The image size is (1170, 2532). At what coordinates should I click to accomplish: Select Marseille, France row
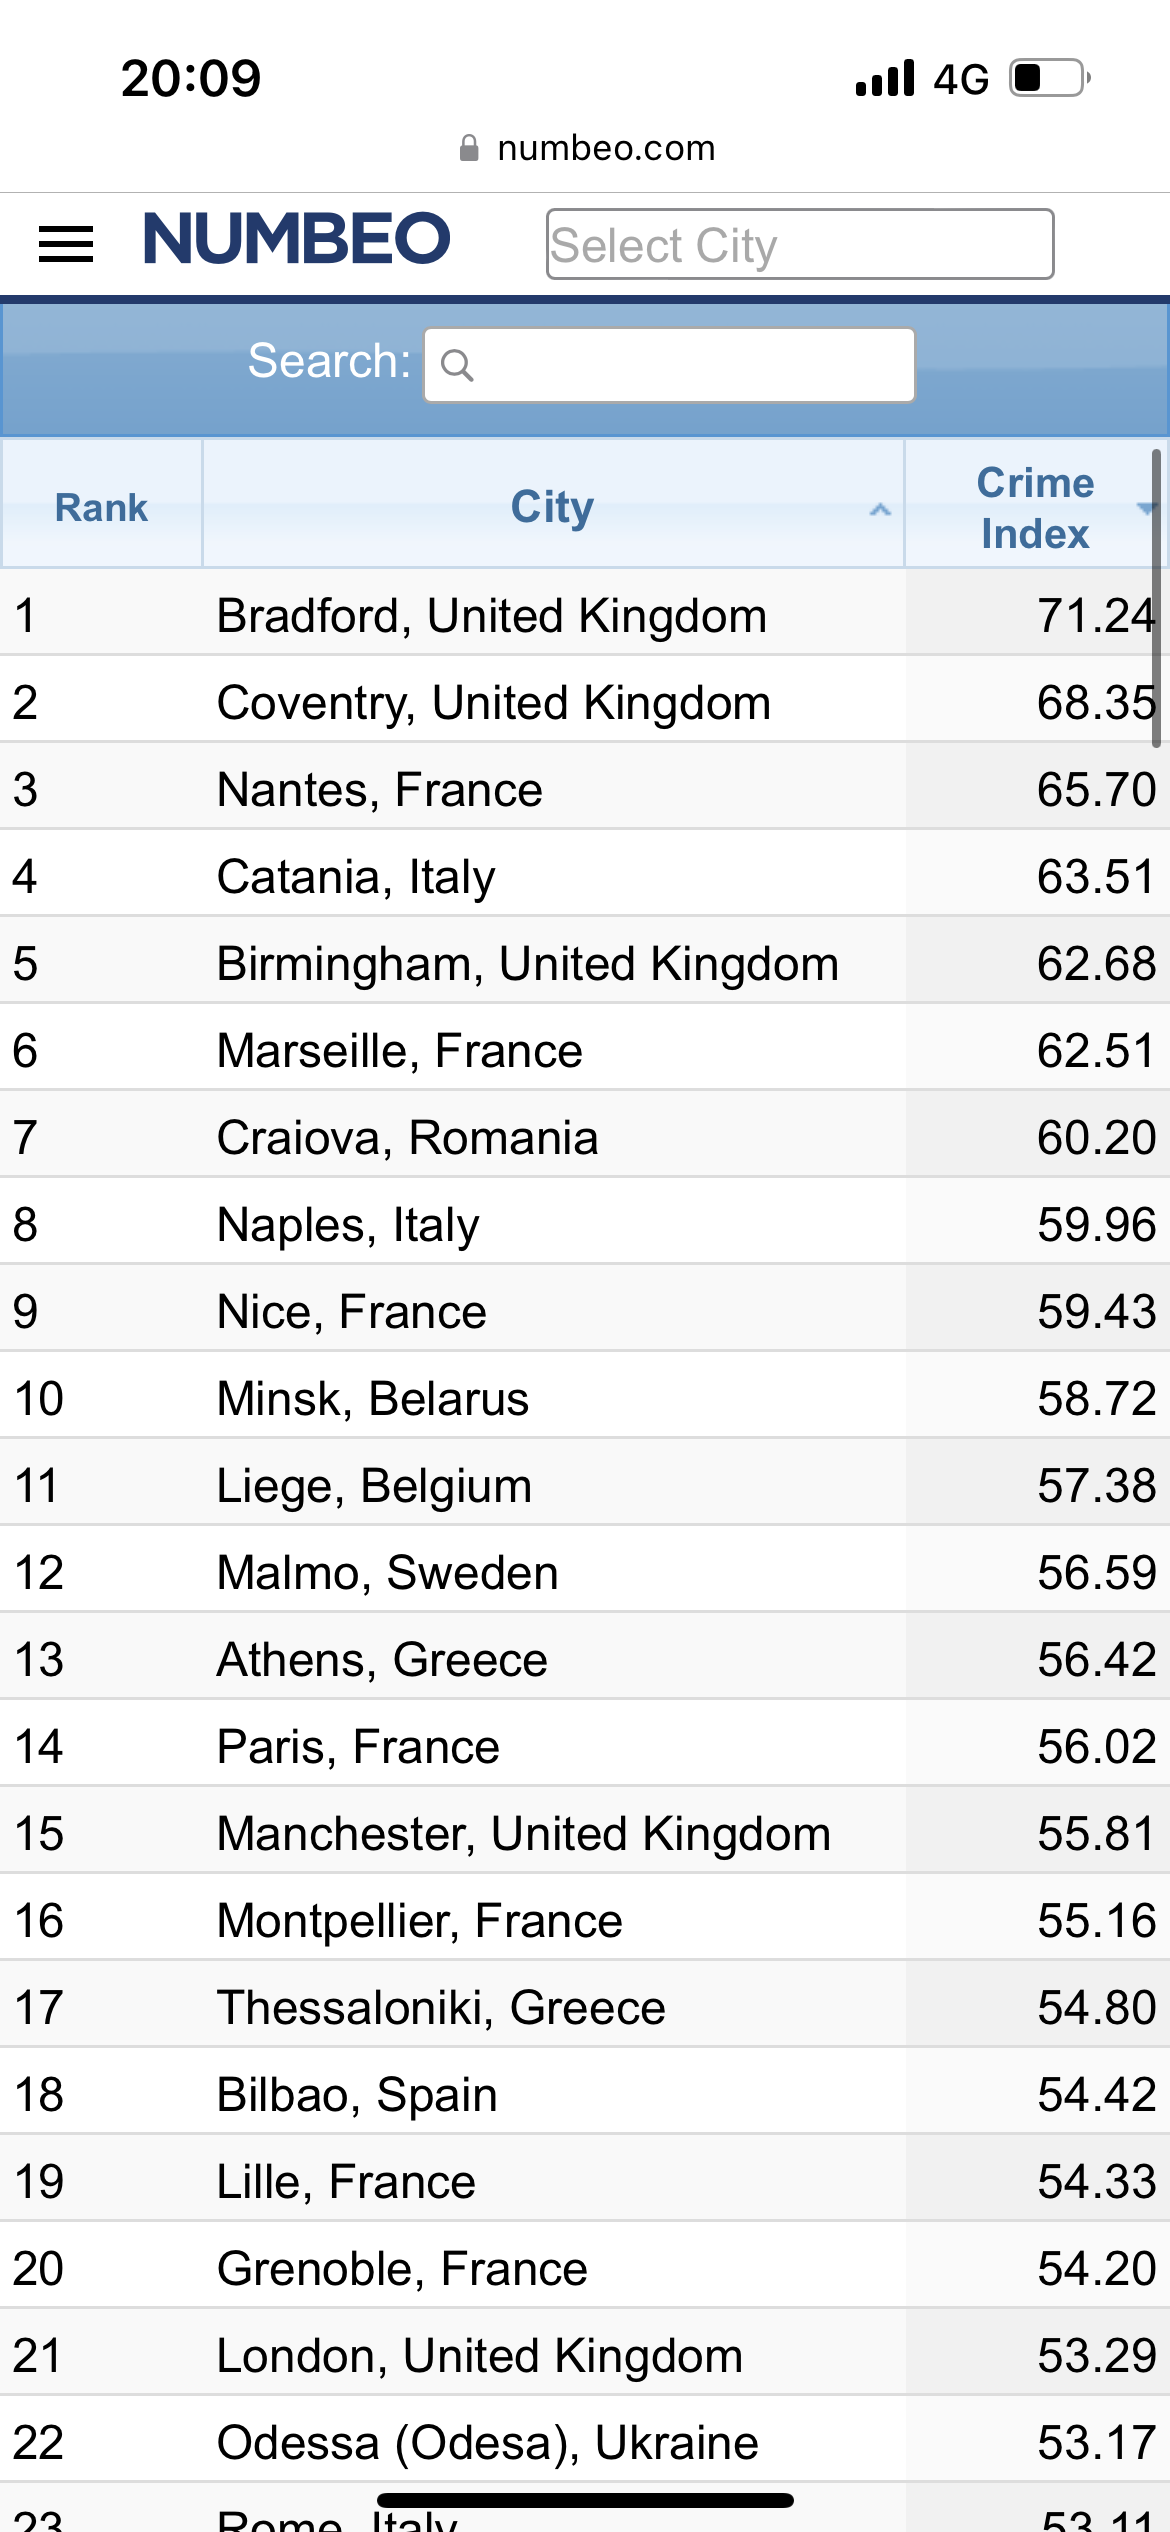pyautogui.click(x=399, y=1050)
